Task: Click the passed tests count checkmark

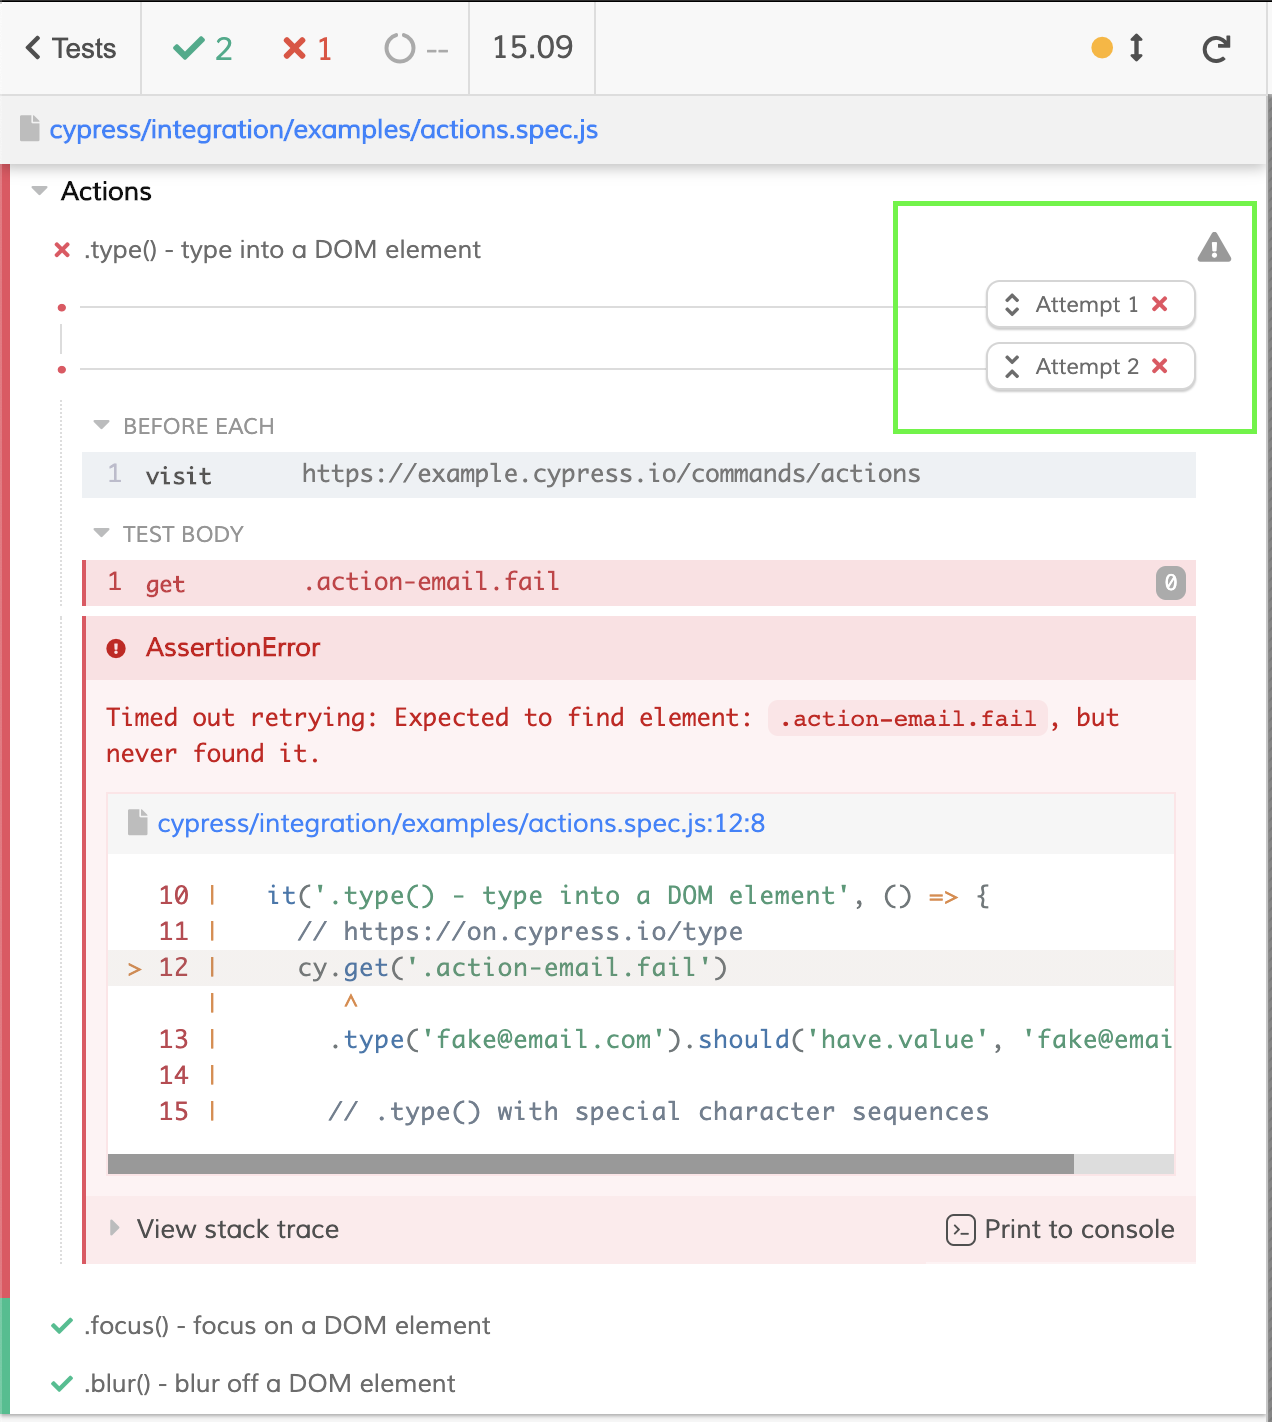Action: coord(188,48)
